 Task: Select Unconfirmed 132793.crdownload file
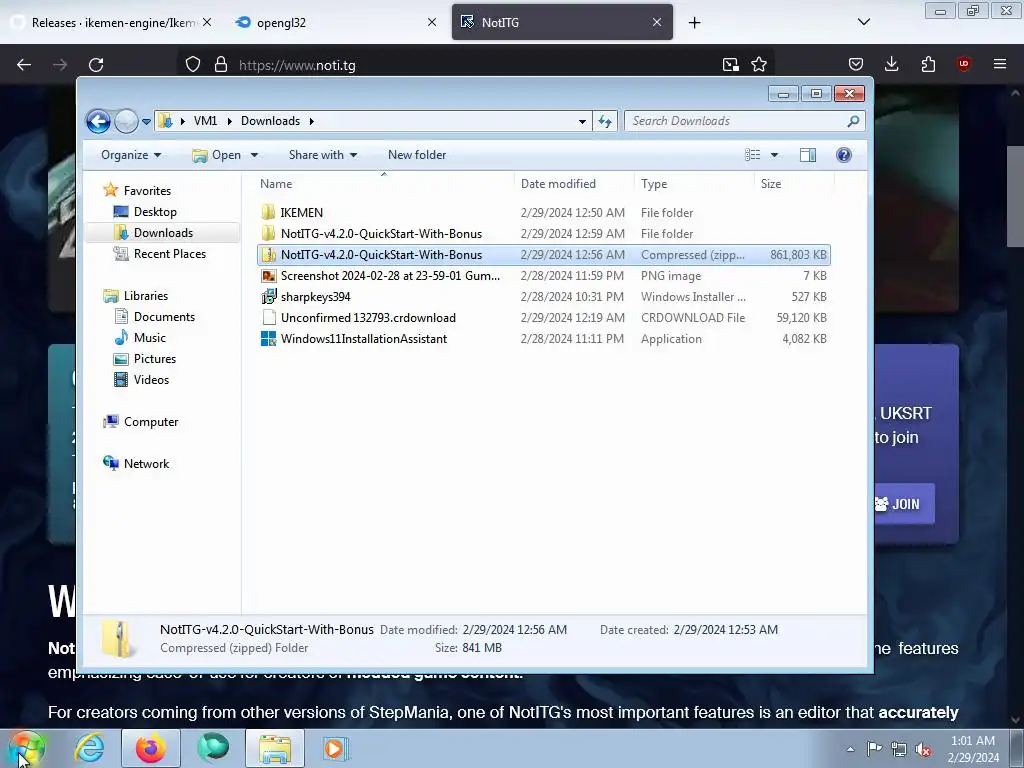click(x=543, y=317)
